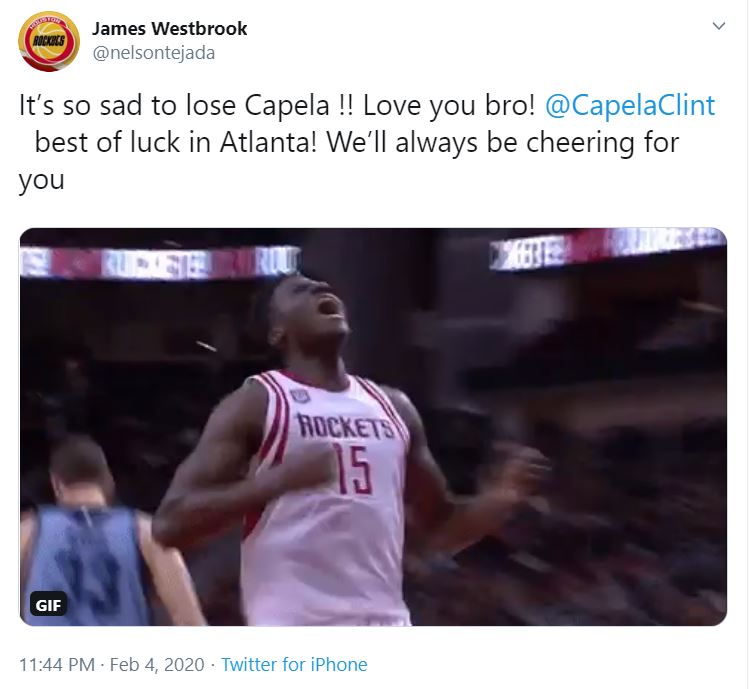This screenshot has height=689, width=749.
Task: Click the 11:44 PM timestamp
Action: pyautogui.click(x=57, y=665)
